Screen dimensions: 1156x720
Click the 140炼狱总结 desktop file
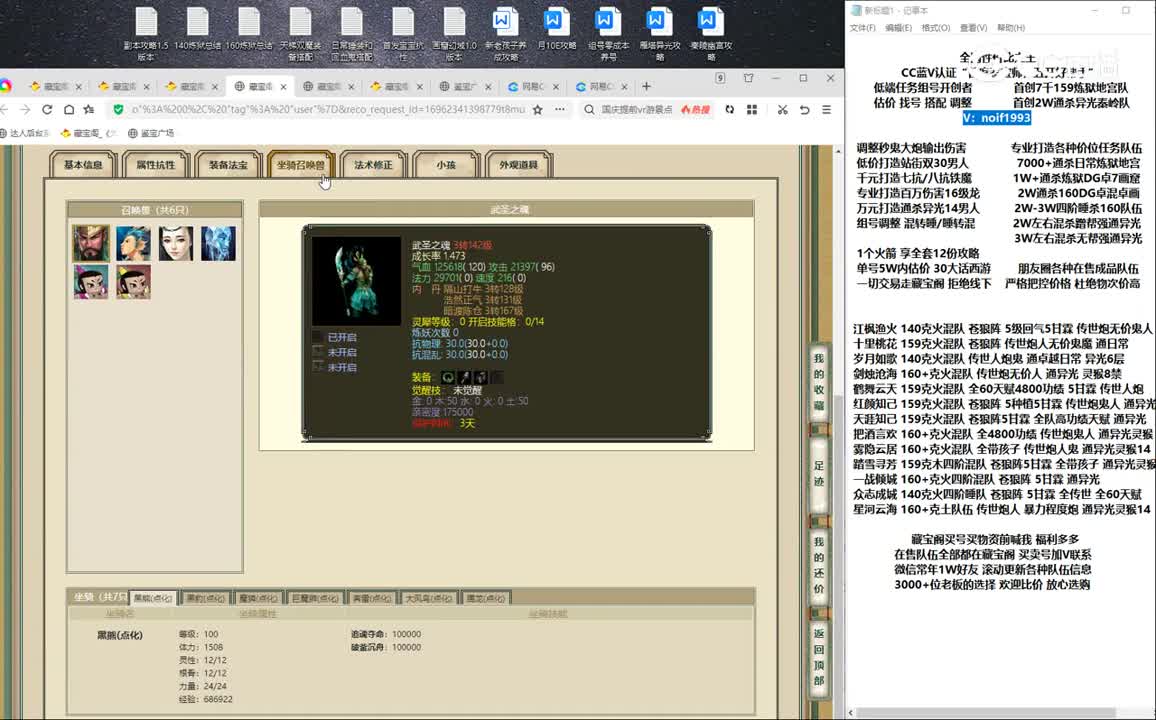point(198,29)
